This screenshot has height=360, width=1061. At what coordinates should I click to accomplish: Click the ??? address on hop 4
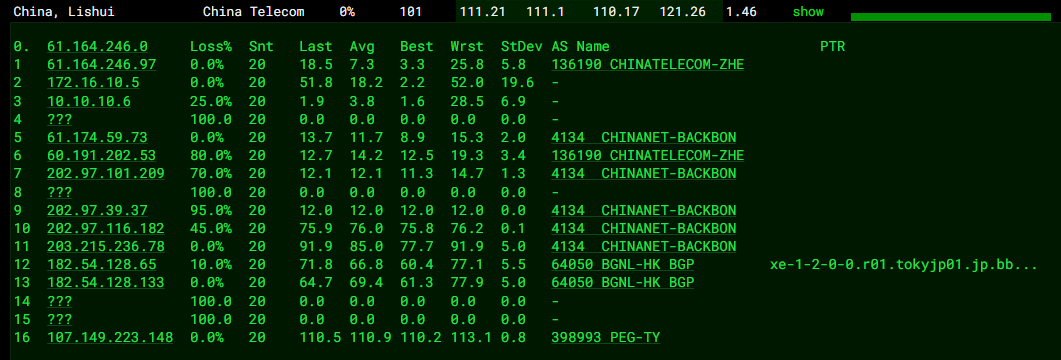[60, 119]
